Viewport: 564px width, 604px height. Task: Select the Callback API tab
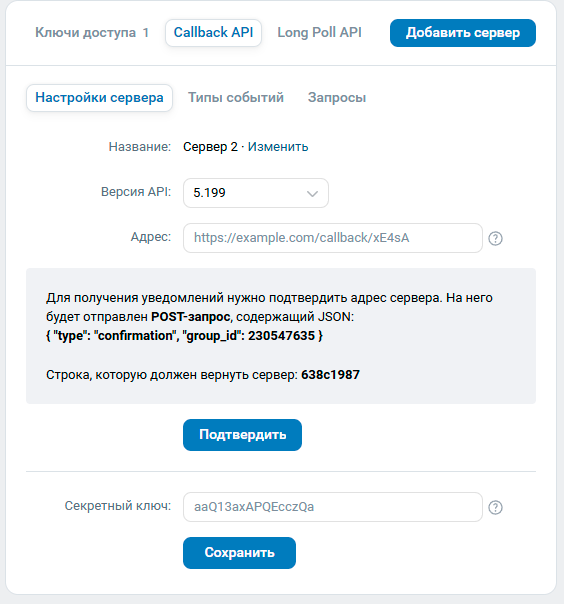coord(213,33)
